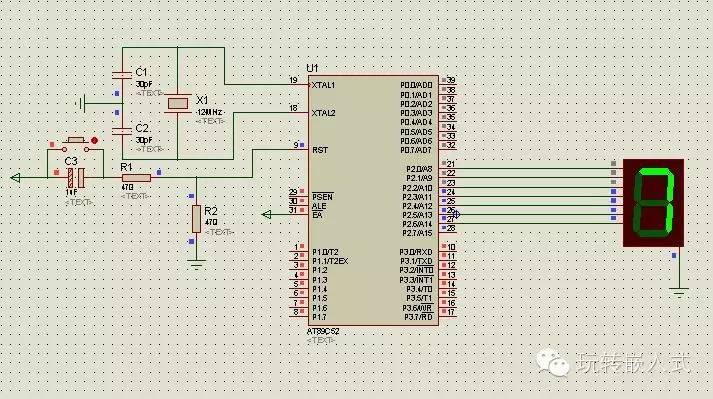Viewport: 713px width, 399px height.
Task: Click the P3.0/RXD pin label
Action: (416, 252)
